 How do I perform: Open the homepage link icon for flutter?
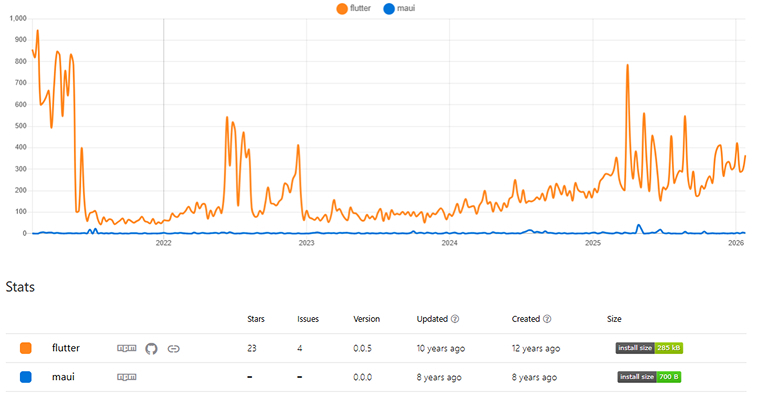pyautogui.click(x=174, y=348)
